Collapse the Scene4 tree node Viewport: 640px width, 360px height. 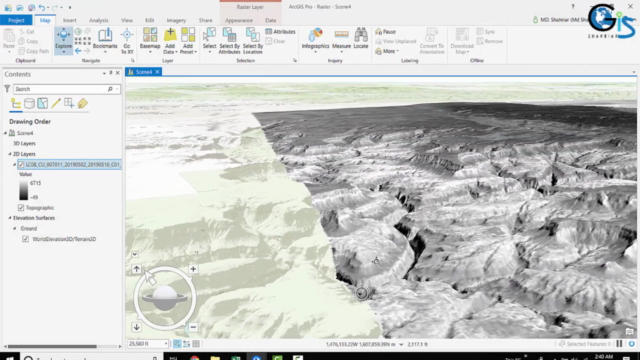[5, 133]
